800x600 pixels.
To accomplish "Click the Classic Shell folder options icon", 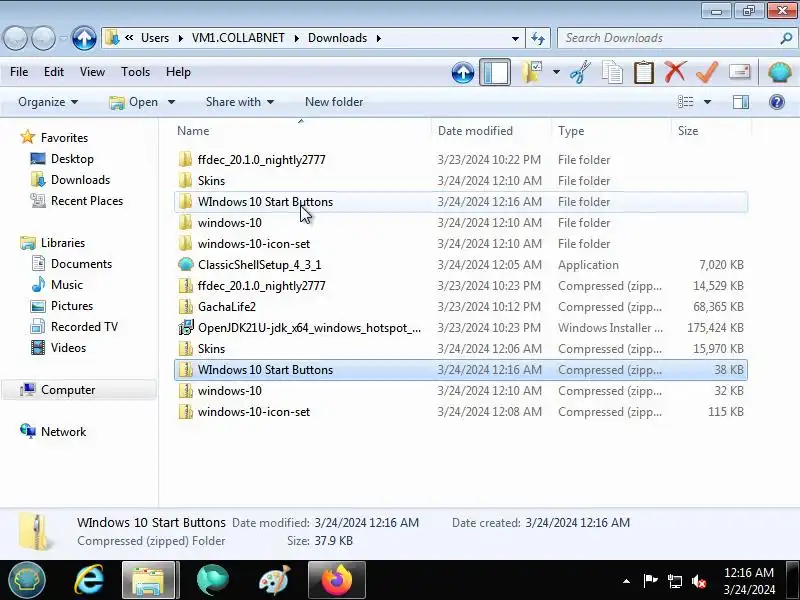I will pyautogui.click(x=532, y=72).
